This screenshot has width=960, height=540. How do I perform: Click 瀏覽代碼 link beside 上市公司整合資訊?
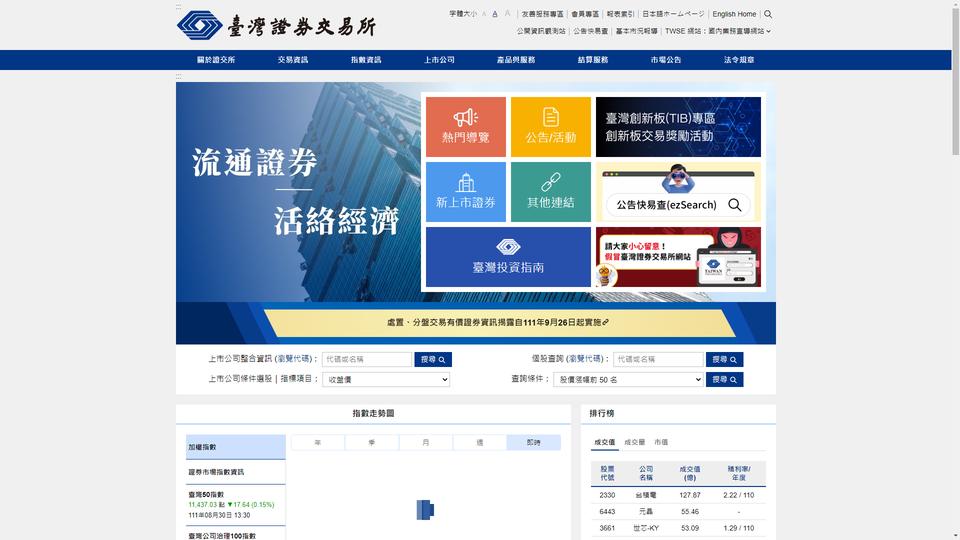(293, 359)
